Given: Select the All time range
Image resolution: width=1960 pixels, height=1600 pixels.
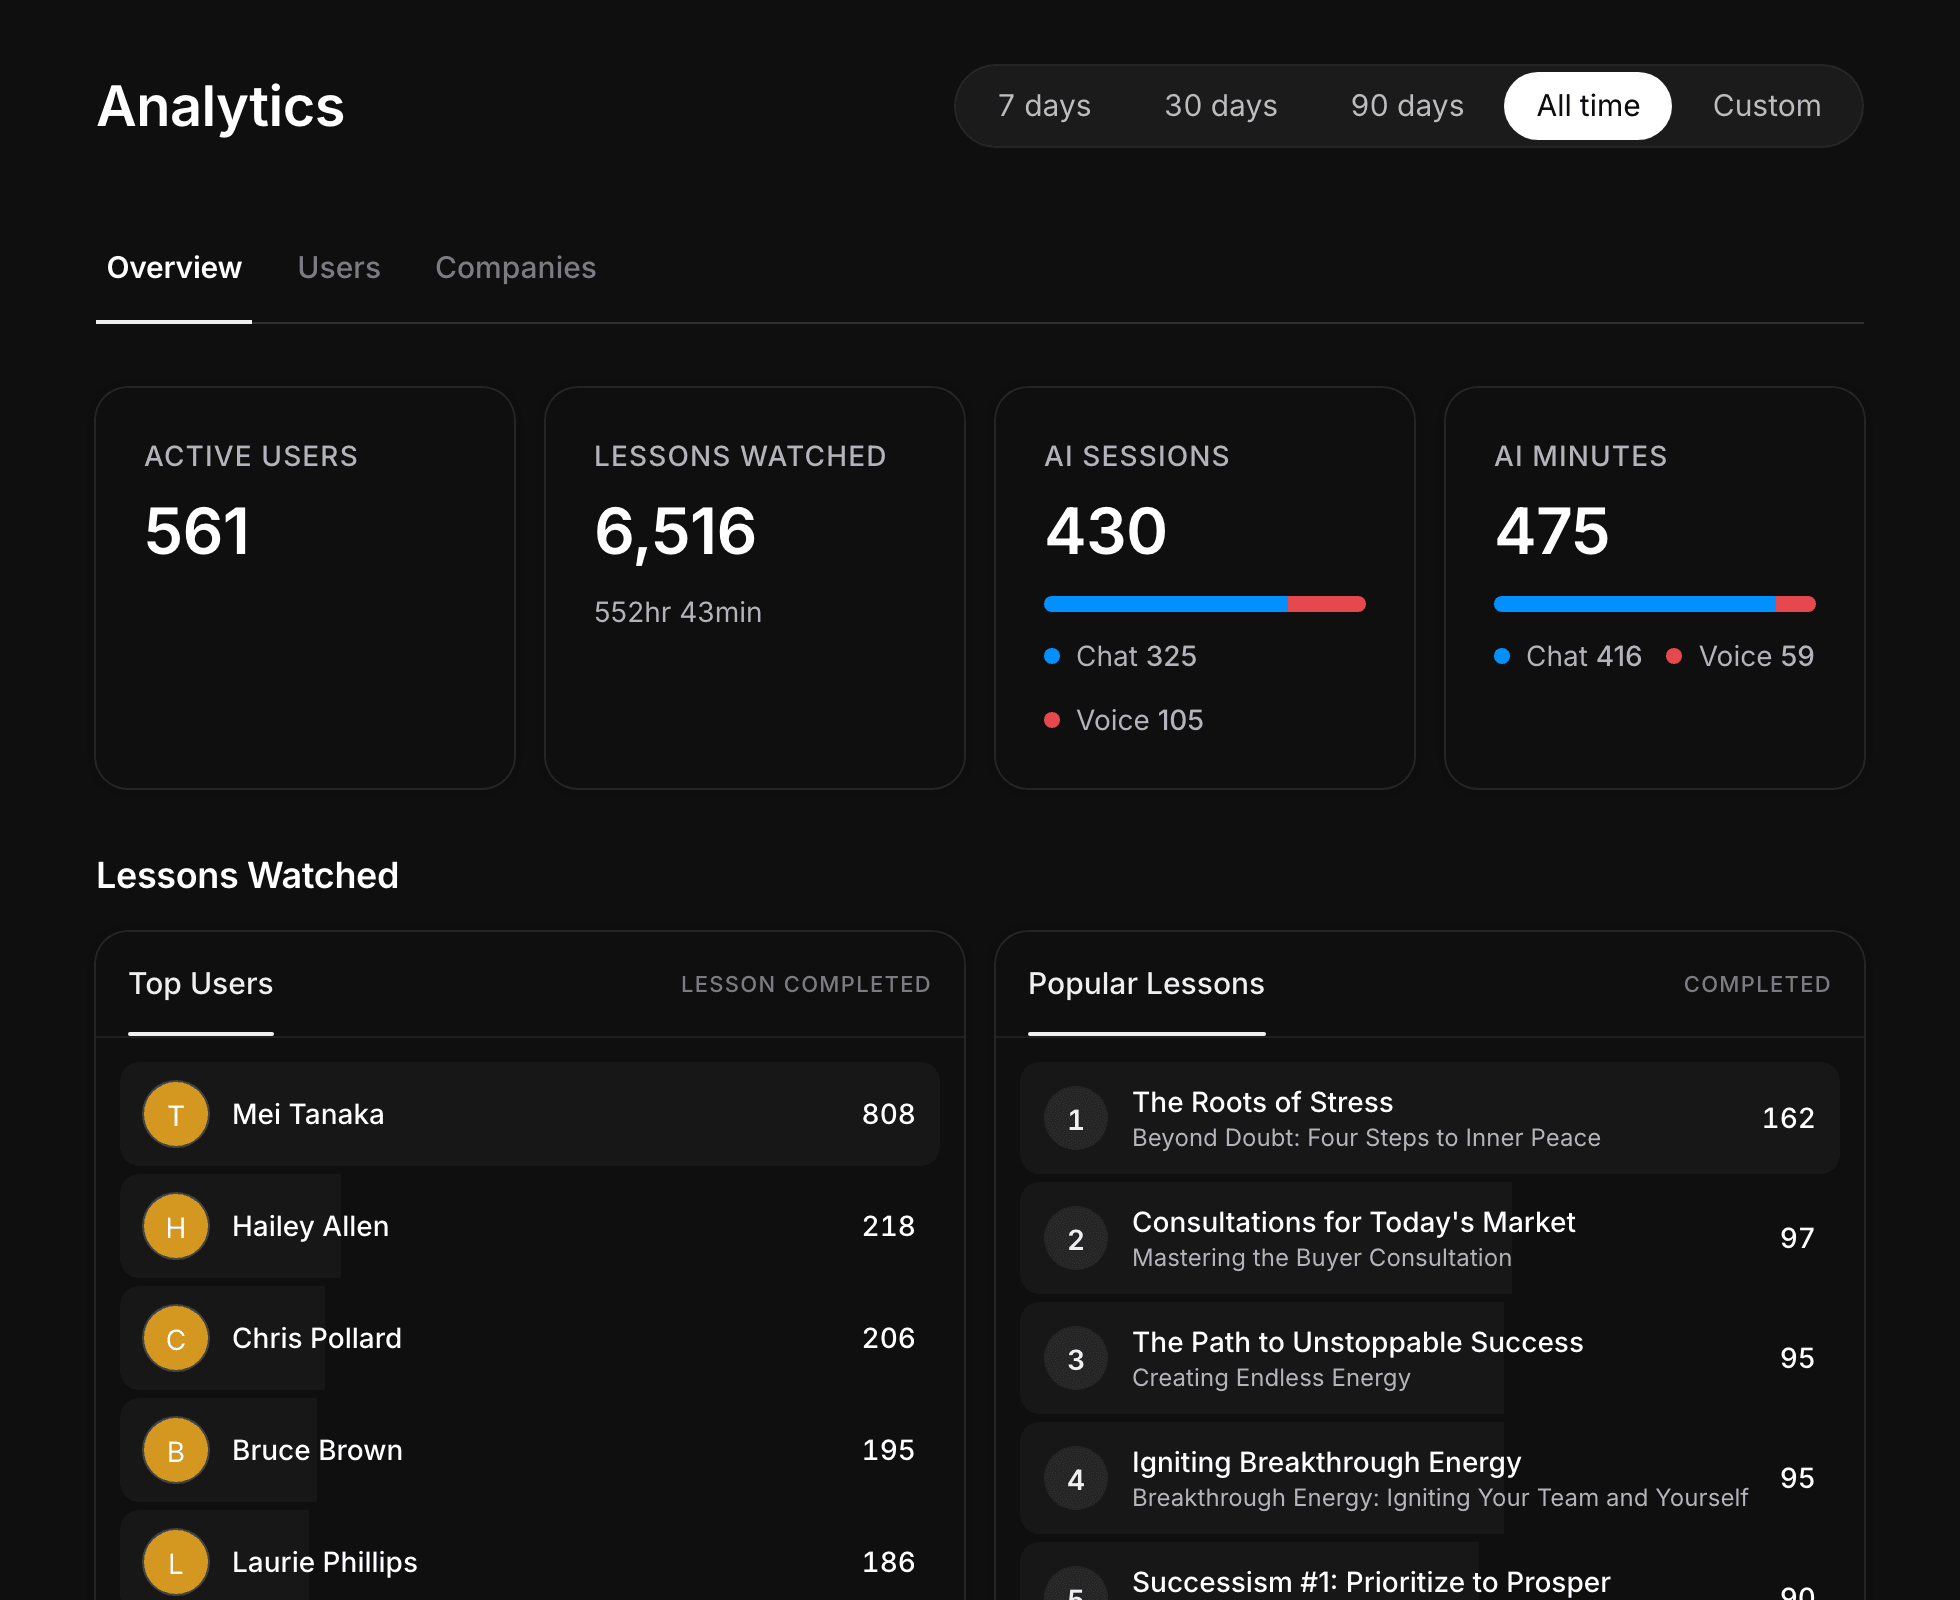Looking at the screenshot, I should click(1588, 106).
